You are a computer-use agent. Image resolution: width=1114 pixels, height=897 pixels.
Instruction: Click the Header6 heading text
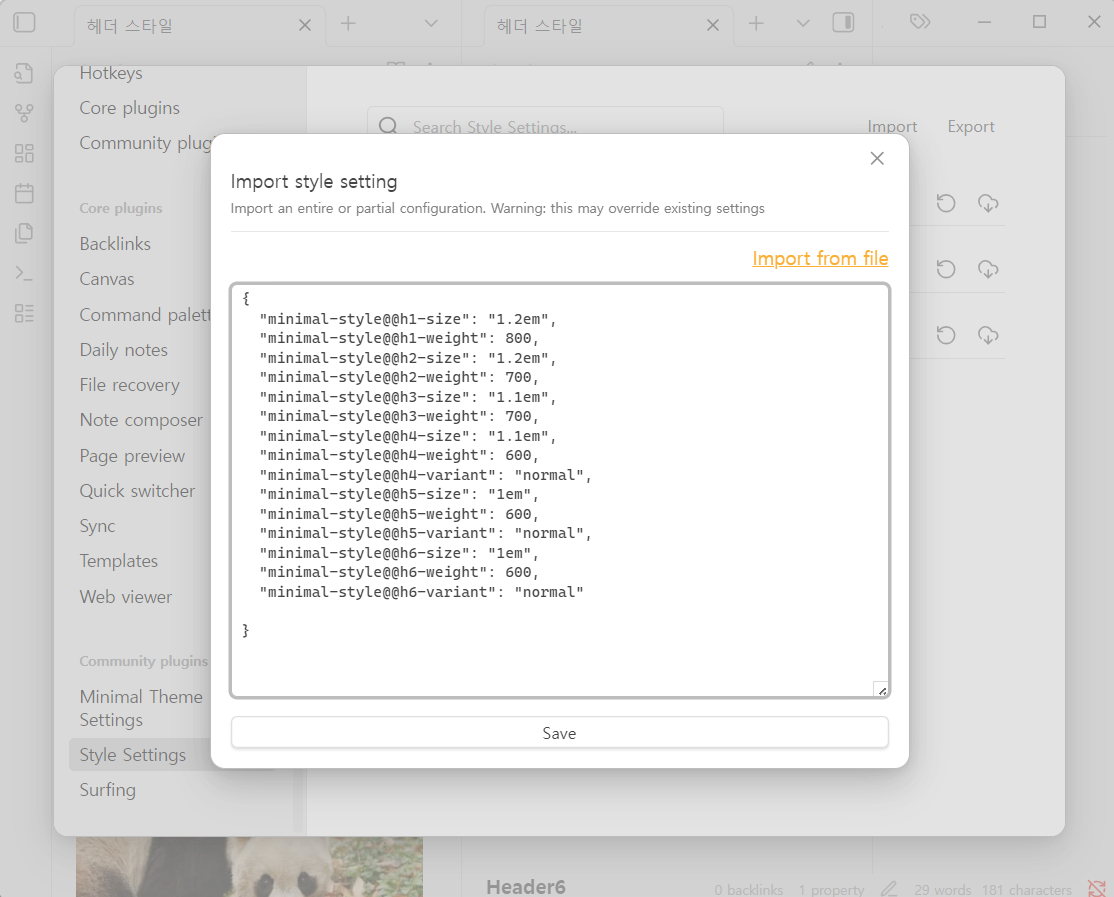[x=526, y=886]
